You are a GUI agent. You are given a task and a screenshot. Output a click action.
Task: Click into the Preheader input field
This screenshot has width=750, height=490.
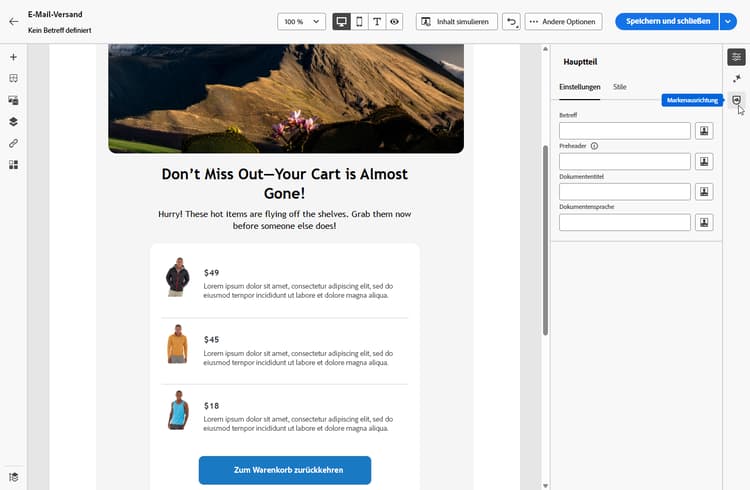click(x=625, y=162)
